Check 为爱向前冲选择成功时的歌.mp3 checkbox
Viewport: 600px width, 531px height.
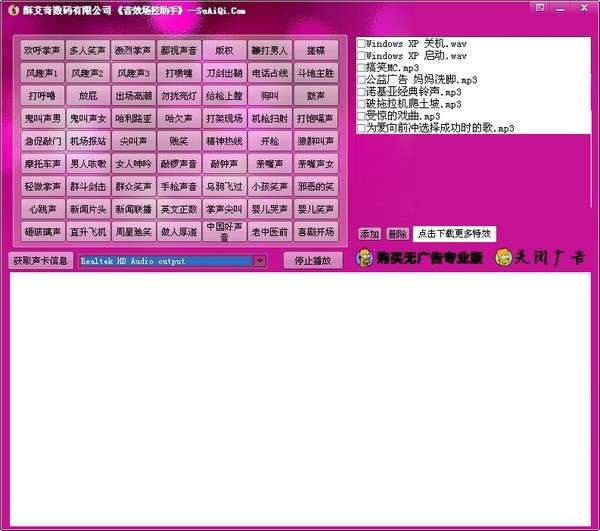pyautogui.click(x=361, y=128)
